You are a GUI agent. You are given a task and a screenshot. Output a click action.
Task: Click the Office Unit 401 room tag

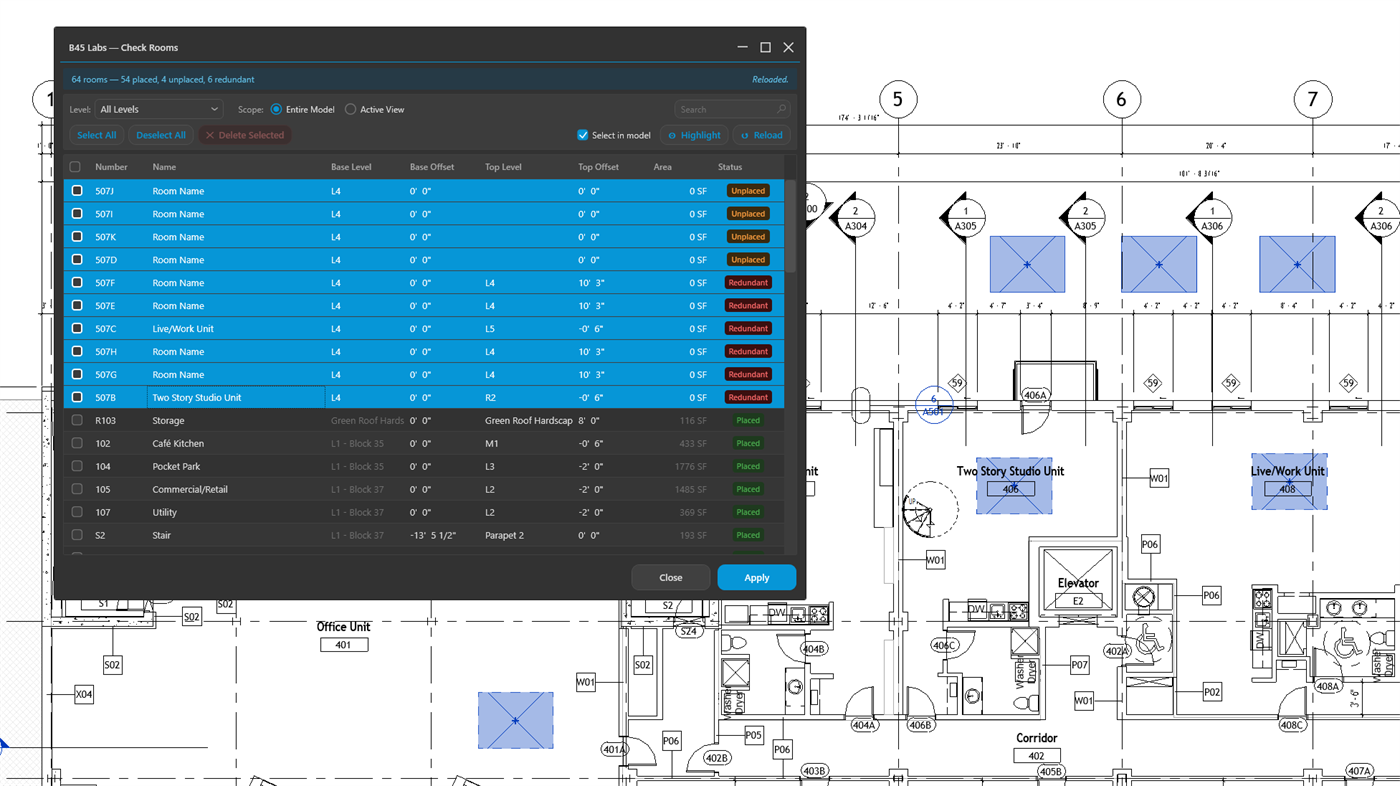click(344, 645)
